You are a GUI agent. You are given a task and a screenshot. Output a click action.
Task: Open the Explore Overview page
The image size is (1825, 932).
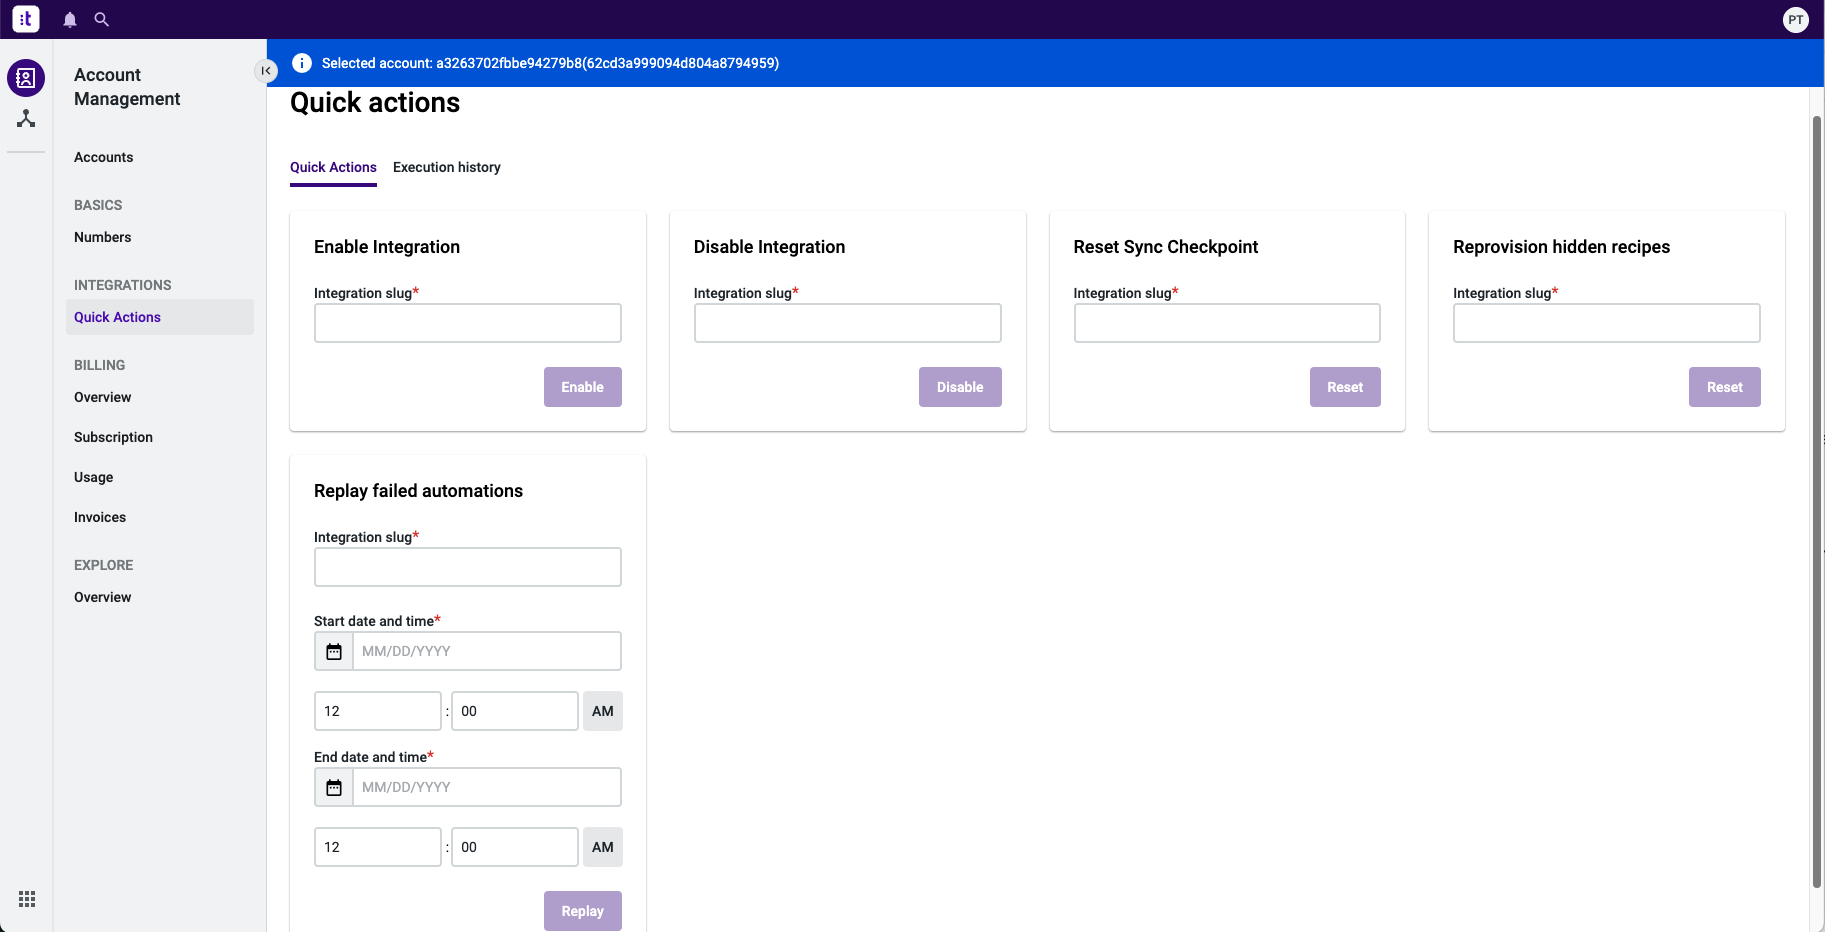102,597
